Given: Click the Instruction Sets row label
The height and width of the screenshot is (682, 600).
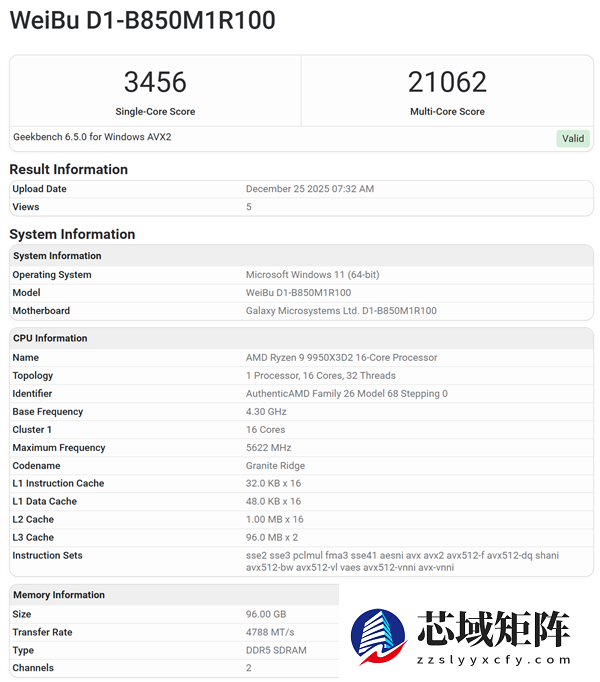Looking at the screenshot, I should 47,555.
